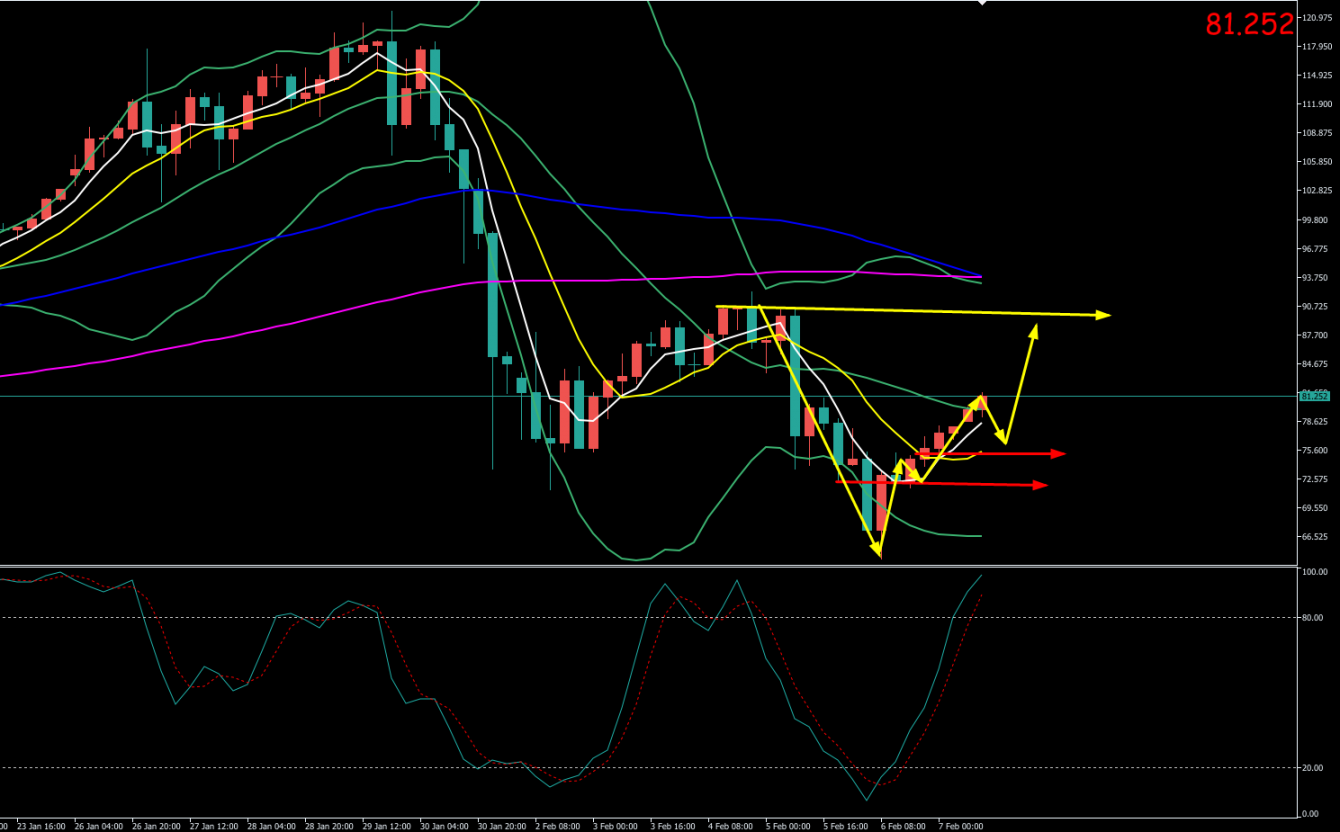1340x832 pixels.
Task: Click the lower red arrow's arrowhead
Action: tap(1041, 485)
